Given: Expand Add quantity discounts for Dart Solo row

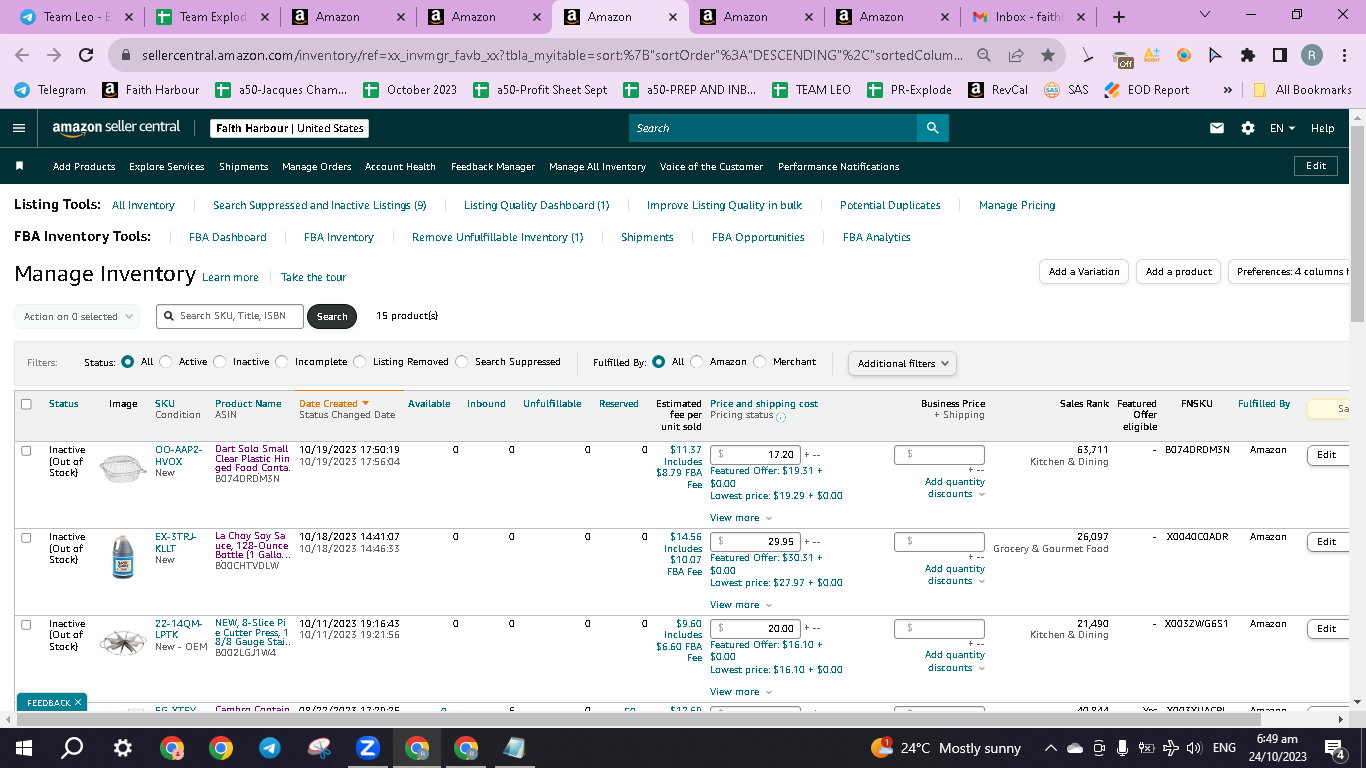Looking at the screenshot, I should pyautogui.click(x=955, y=488).
